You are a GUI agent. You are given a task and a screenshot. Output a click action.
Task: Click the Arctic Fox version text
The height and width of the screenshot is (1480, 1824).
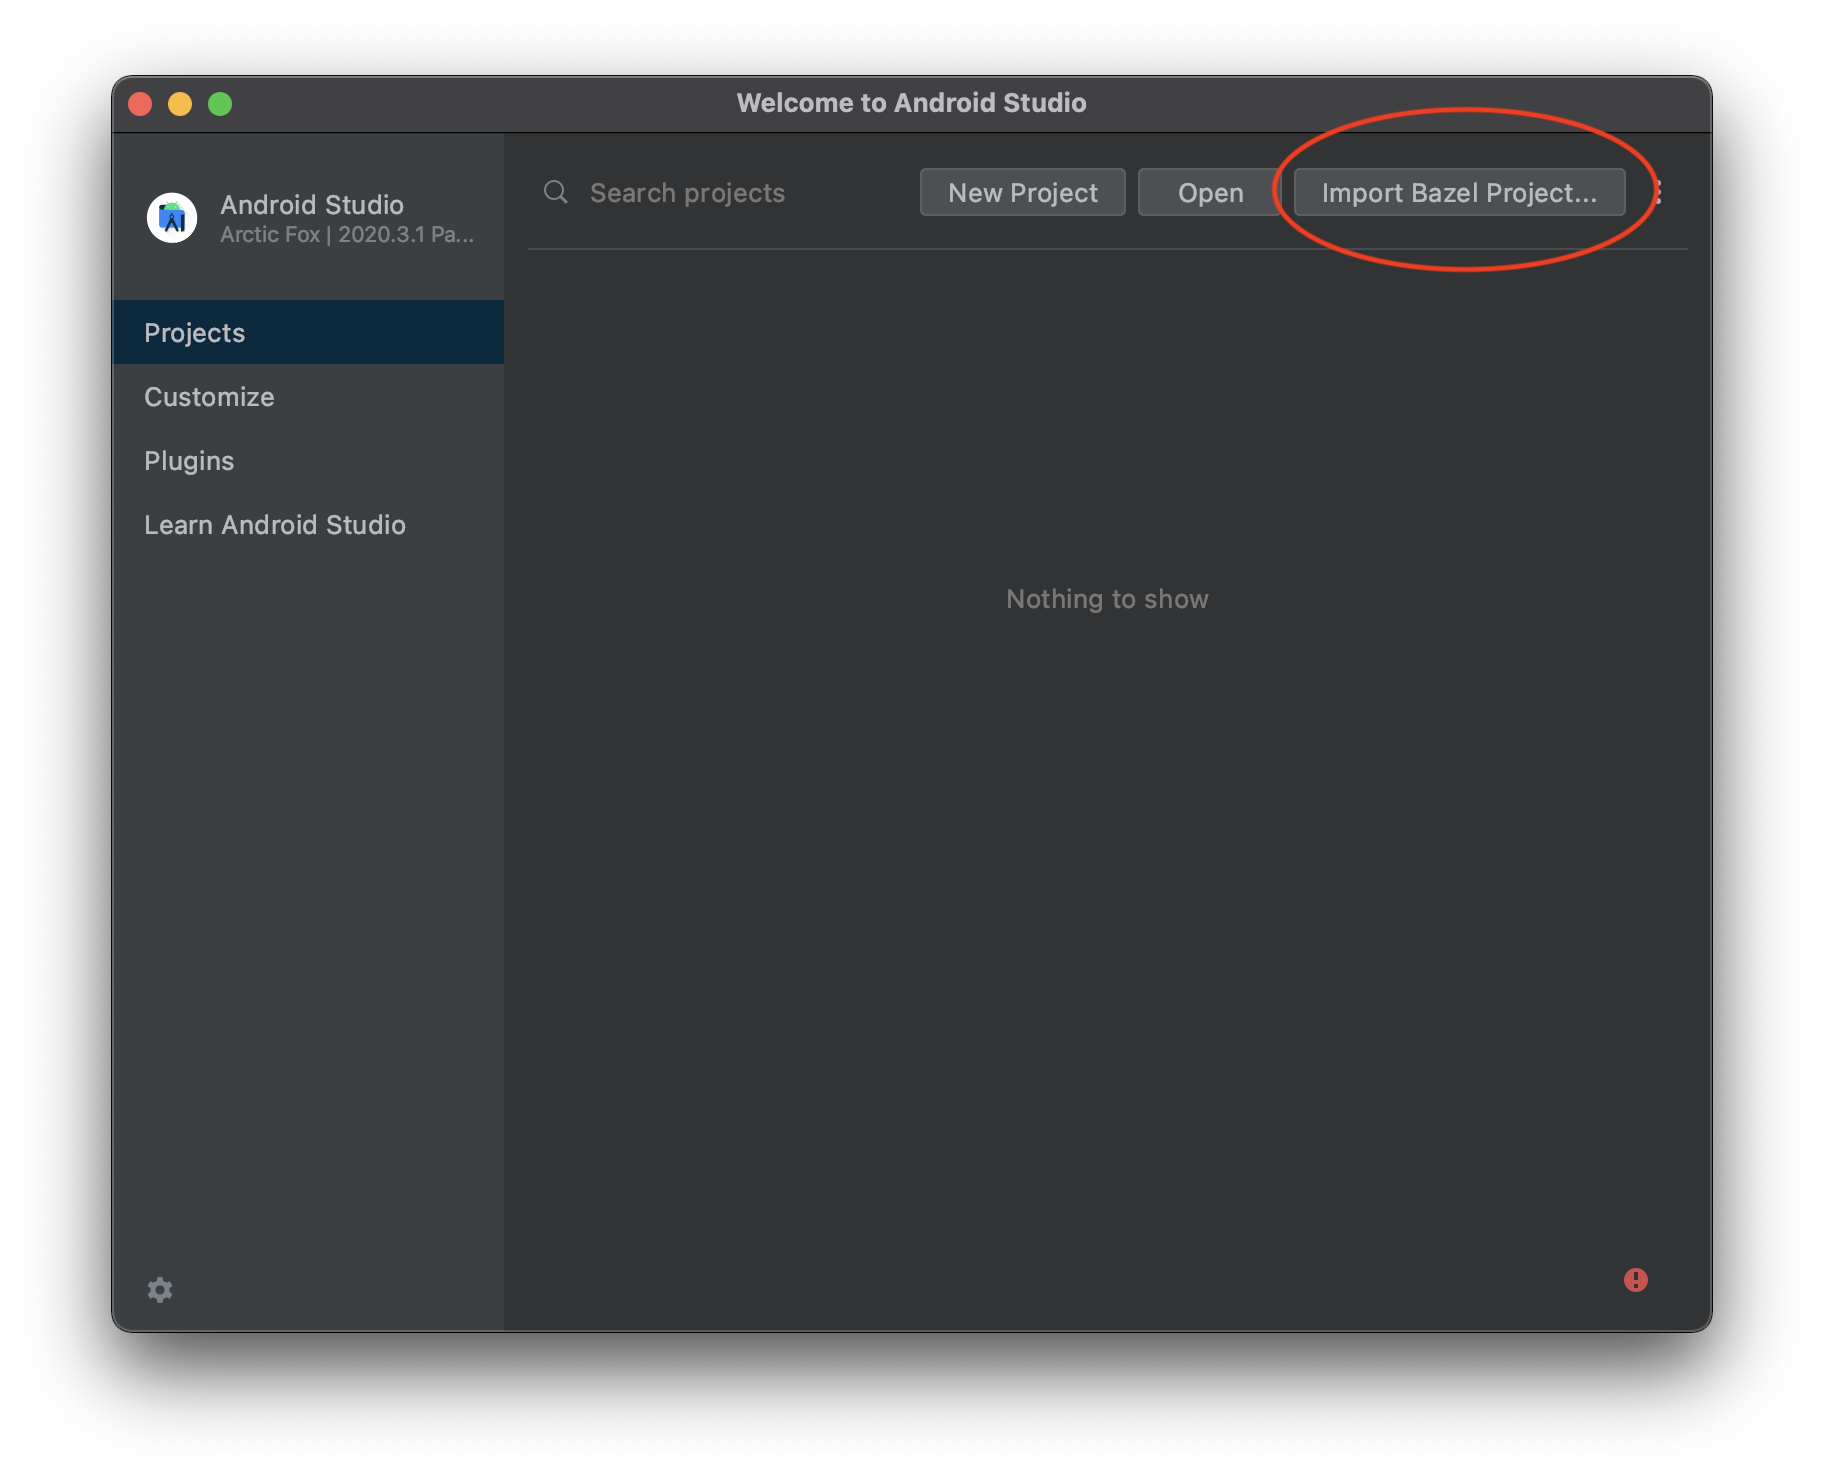point(347,234)
